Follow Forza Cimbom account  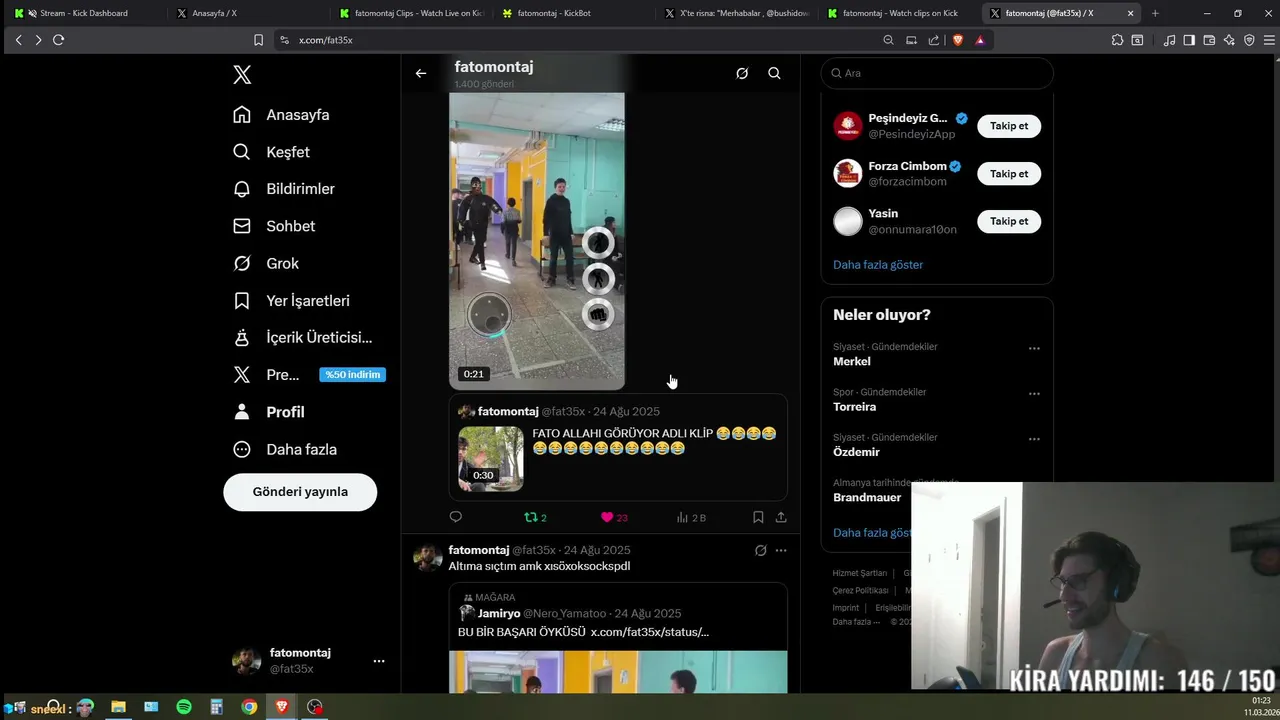pyautogui.click(x=1009, y=174)
